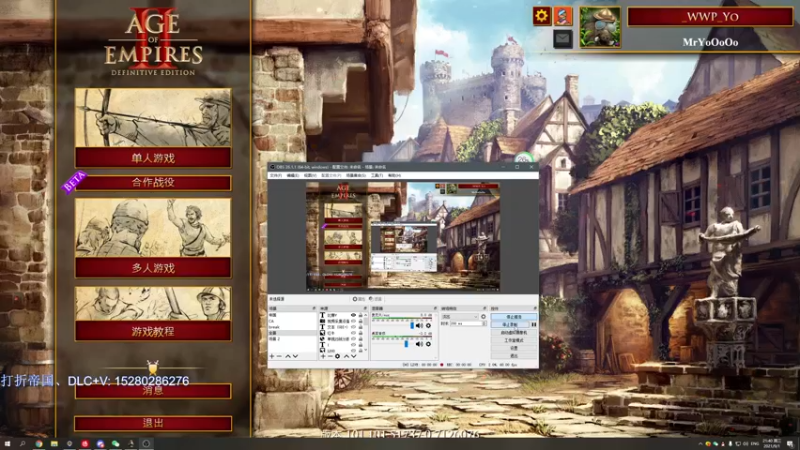Open first audio channel settings gear

coord(429,326)
